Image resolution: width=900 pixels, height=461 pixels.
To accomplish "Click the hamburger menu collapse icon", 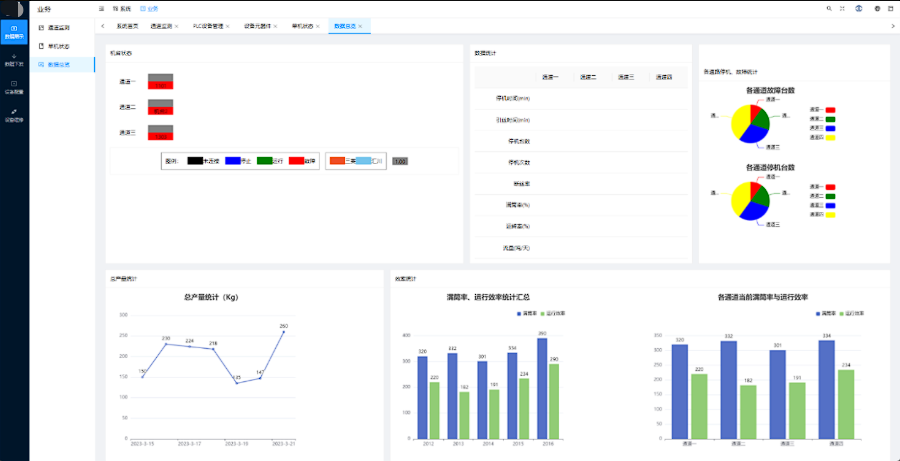I will coord(102,8).
